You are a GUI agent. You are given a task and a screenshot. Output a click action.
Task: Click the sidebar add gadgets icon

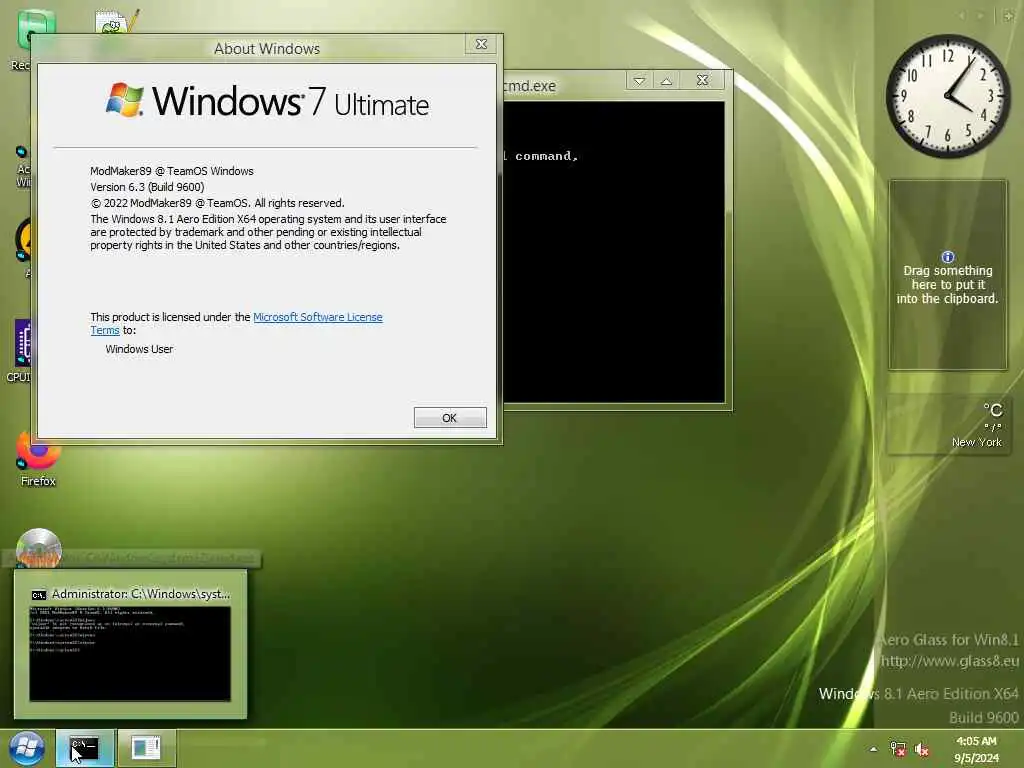[1008, 16]
